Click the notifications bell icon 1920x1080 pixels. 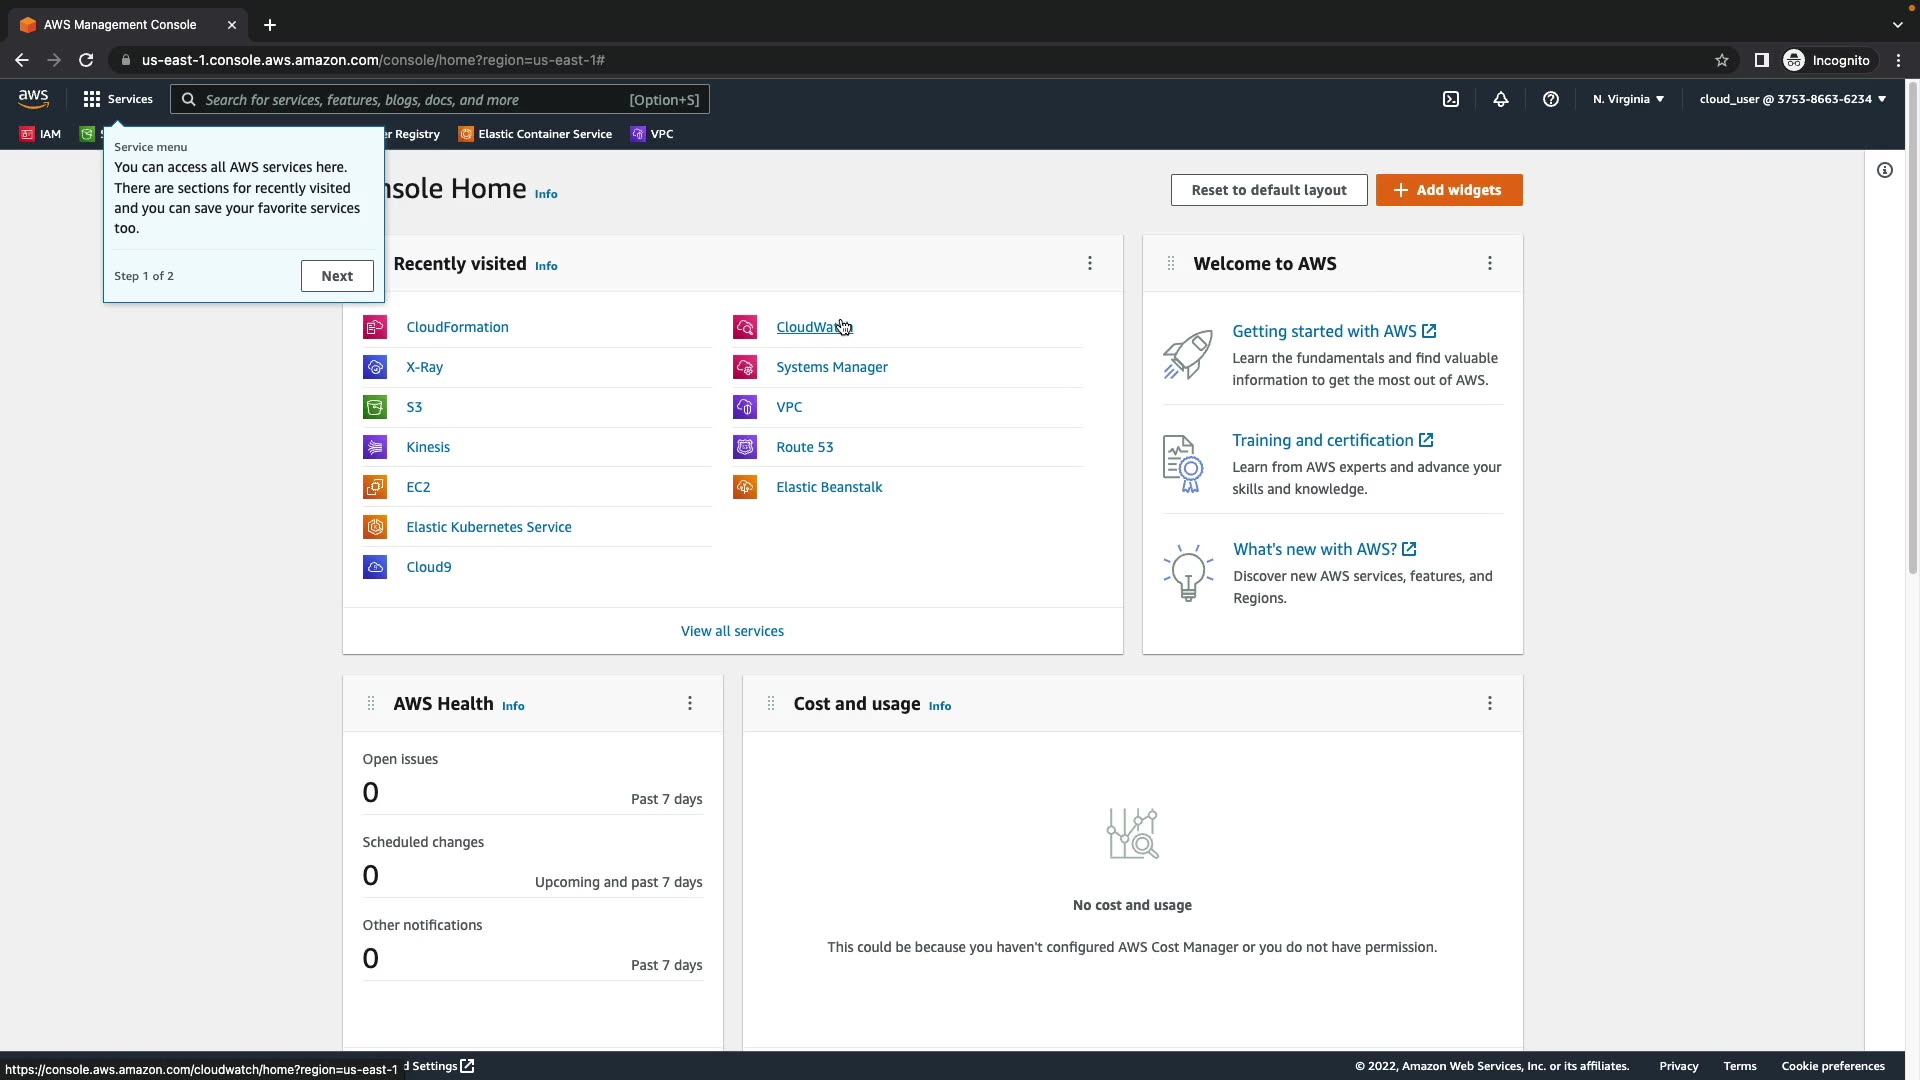pos(1501,99)
